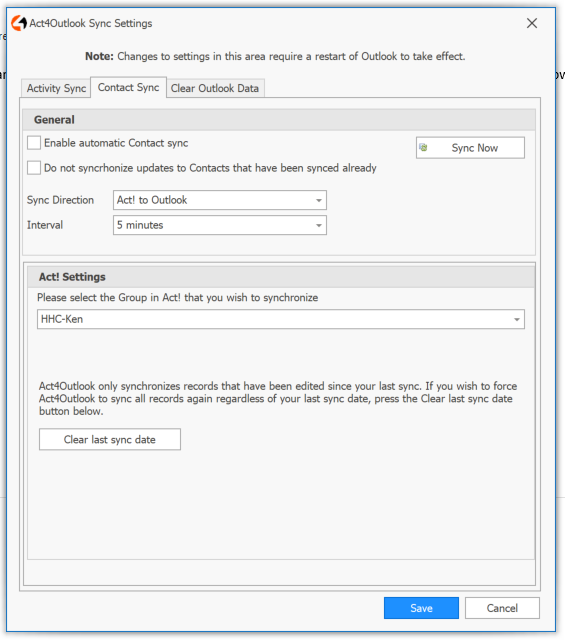The image size is (565, 643).
Task: Toggle 'Do not synchronize updates to Contacts' checkbox
Action: [34, 168]
